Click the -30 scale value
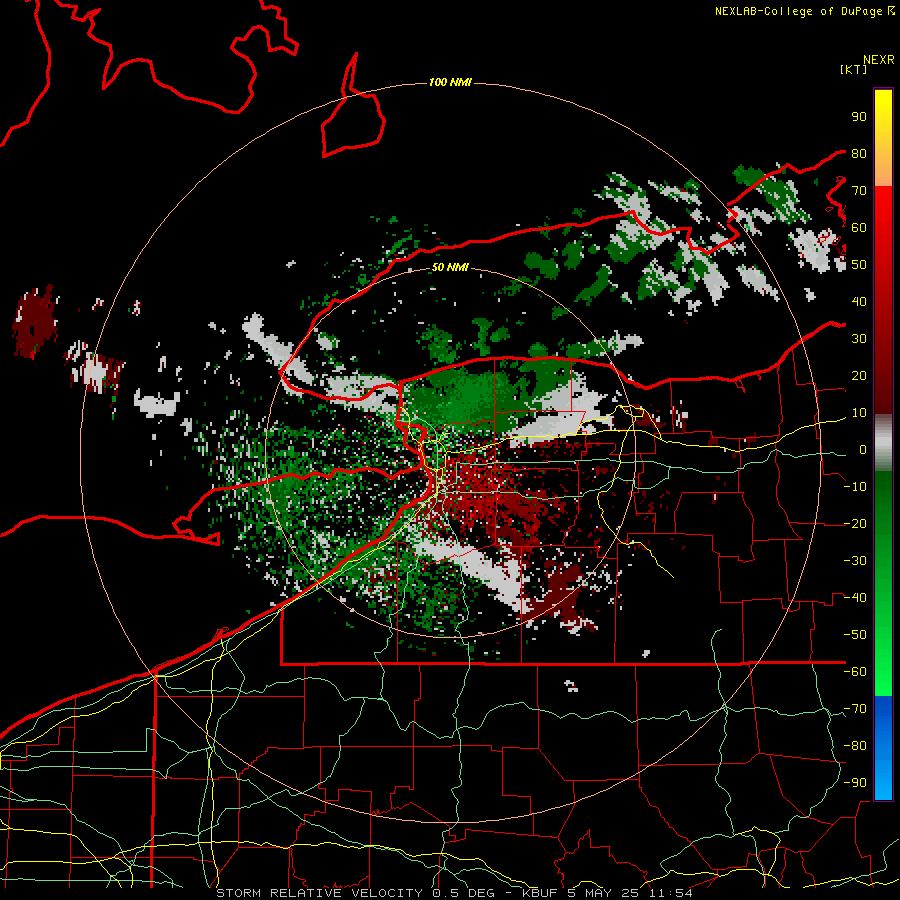Screen dimensions: 900x900 tap(855, 561)
